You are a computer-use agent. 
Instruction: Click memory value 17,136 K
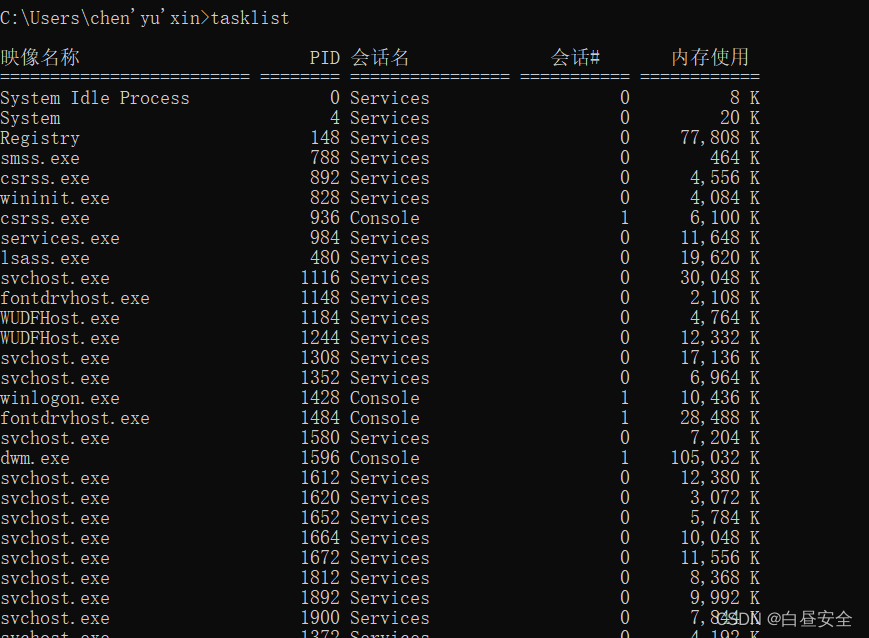pyautogui.click(x=720, y=358)
